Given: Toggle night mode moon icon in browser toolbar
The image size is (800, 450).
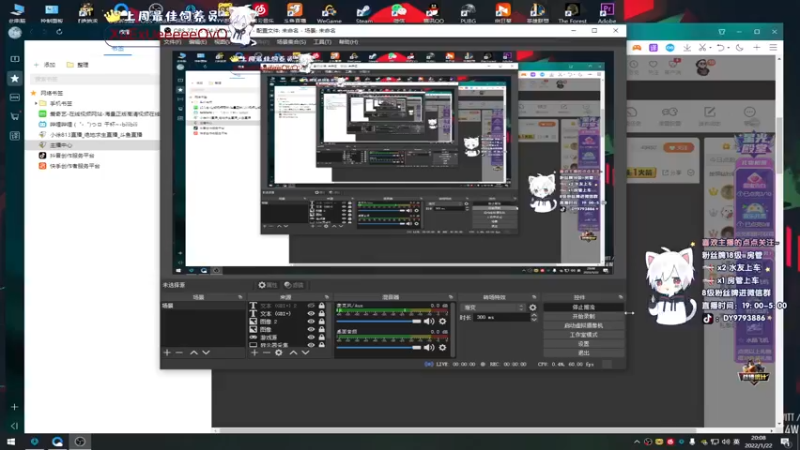Looking at the screenshot, I should [x=739, y=47].
